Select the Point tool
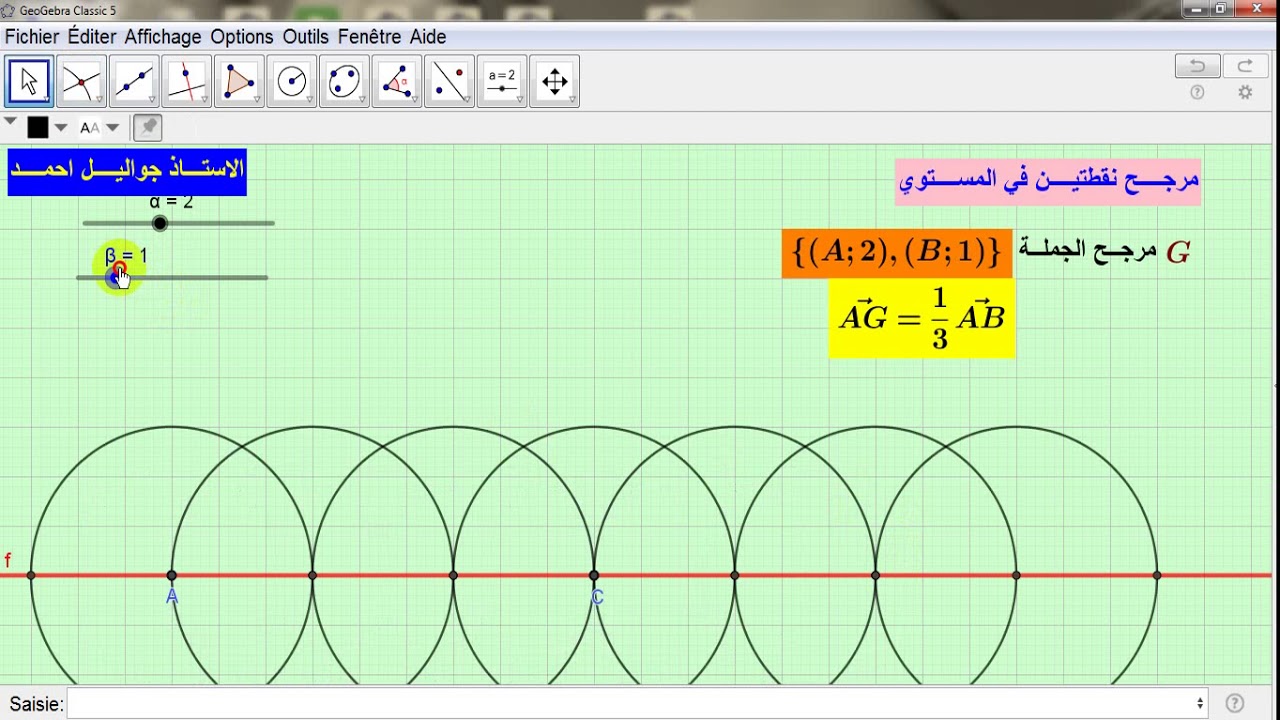Image resolution: width=1280 pixels, height=720 pixels. point(81,81)
